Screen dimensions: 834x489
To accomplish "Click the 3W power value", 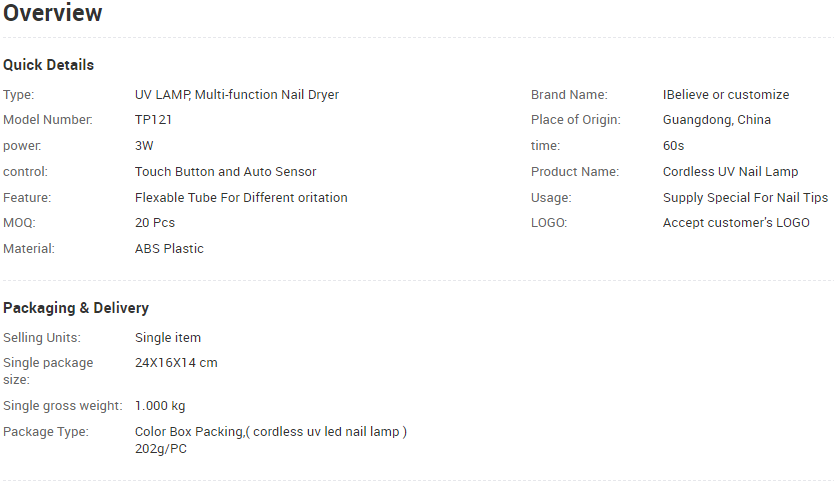I will click(144, 146).
